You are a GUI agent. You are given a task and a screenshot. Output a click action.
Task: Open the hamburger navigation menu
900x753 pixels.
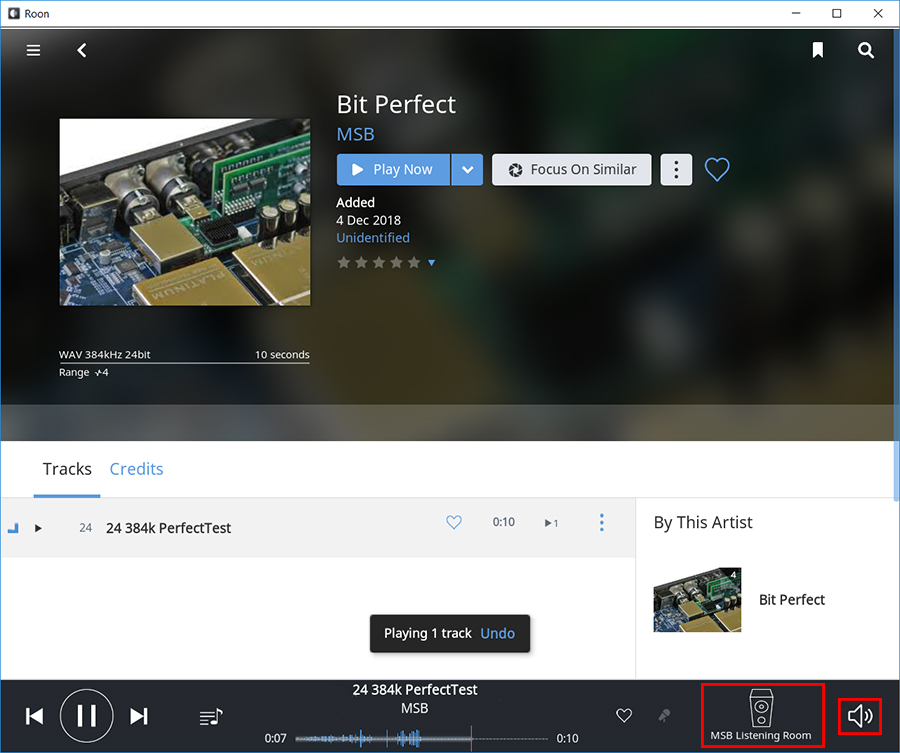pos(34,50)
